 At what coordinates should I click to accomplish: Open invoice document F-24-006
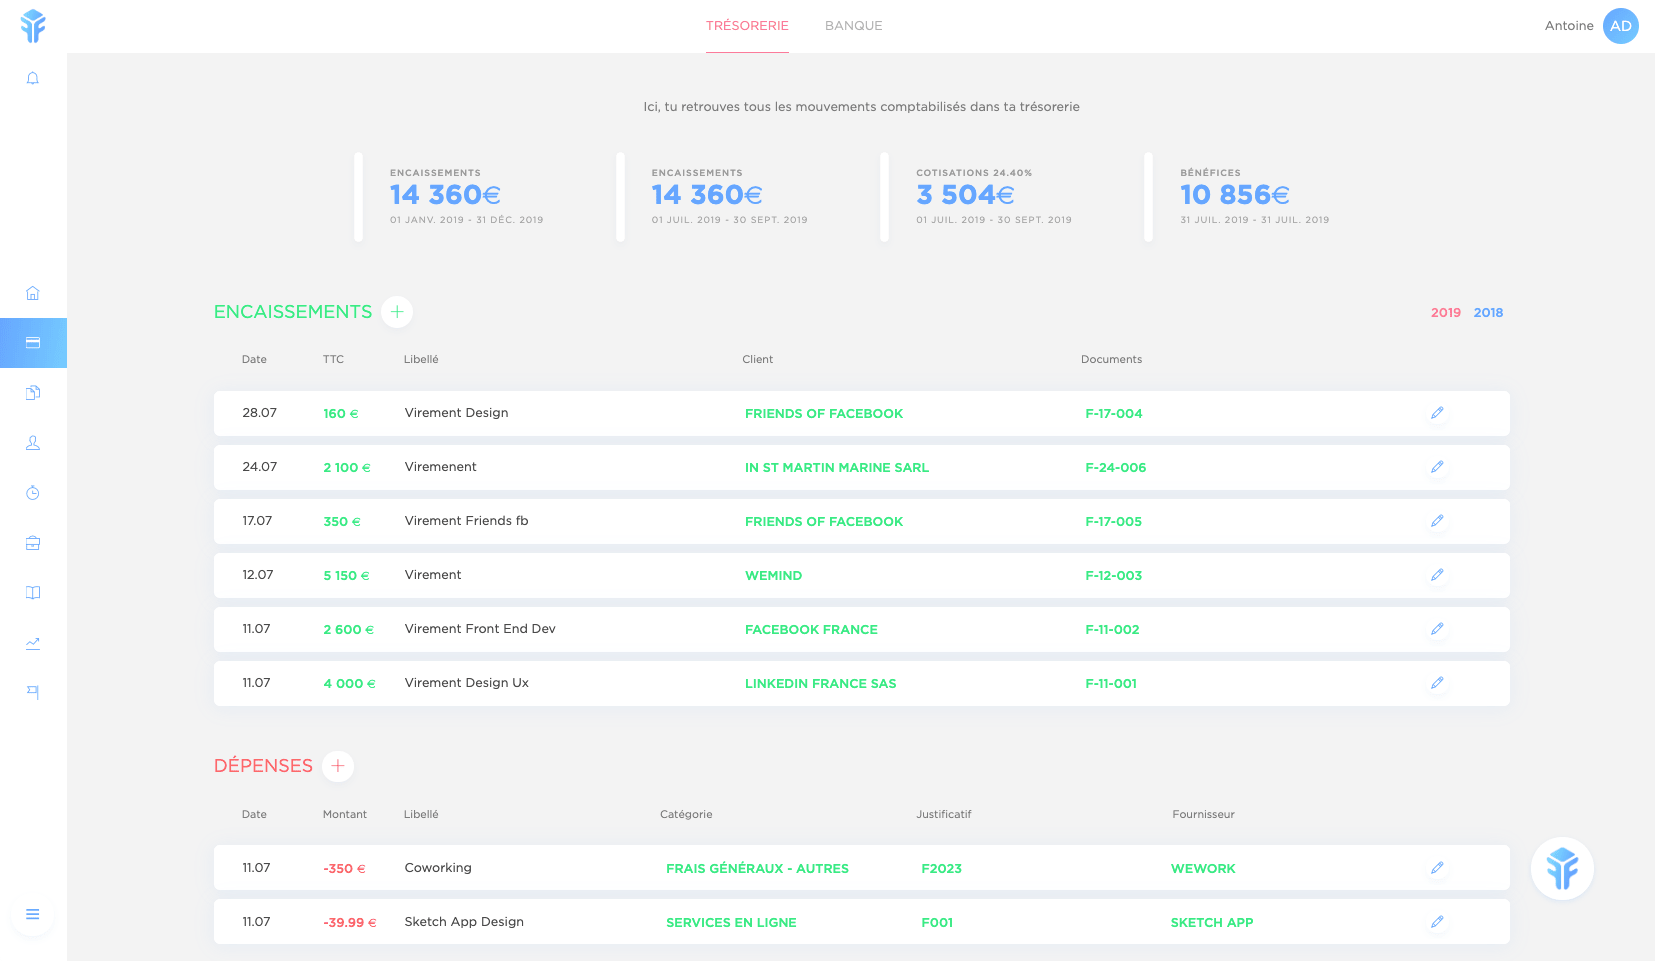click(x=1115, y=468)
